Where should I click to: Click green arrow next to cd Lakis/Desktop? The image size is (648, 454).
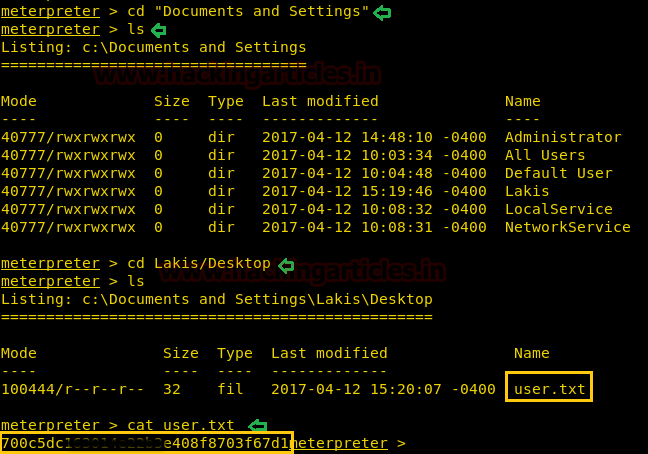(285, 264)
